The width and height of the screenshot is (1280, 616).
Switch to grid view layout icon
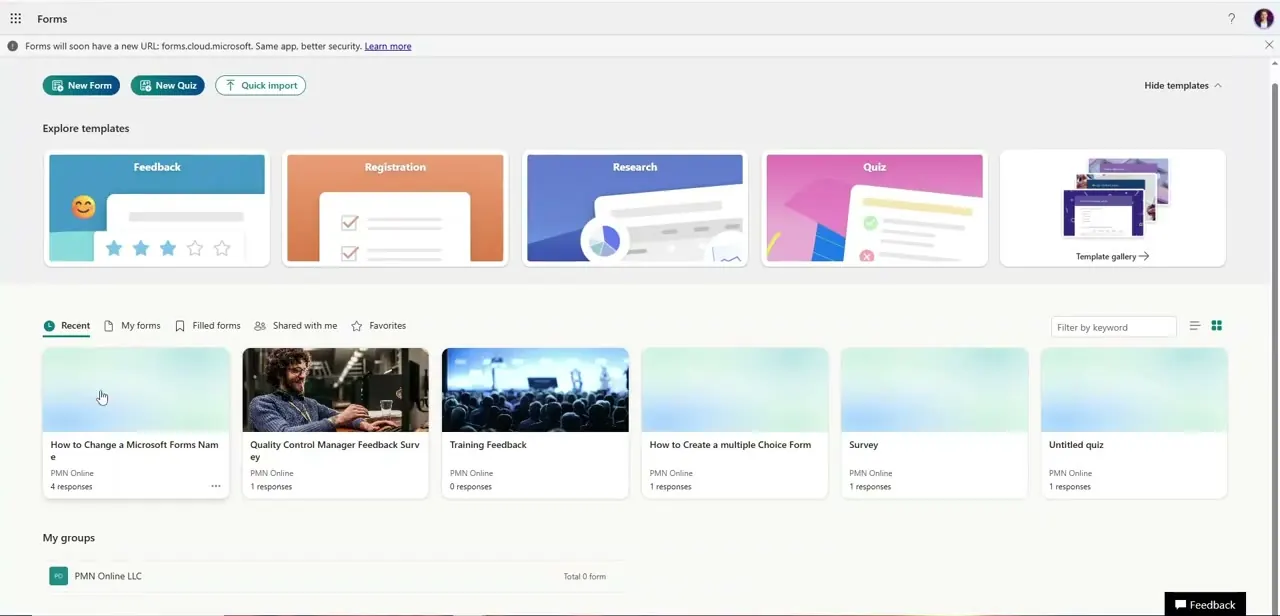pyautogui.click(x=1217, y=326)
